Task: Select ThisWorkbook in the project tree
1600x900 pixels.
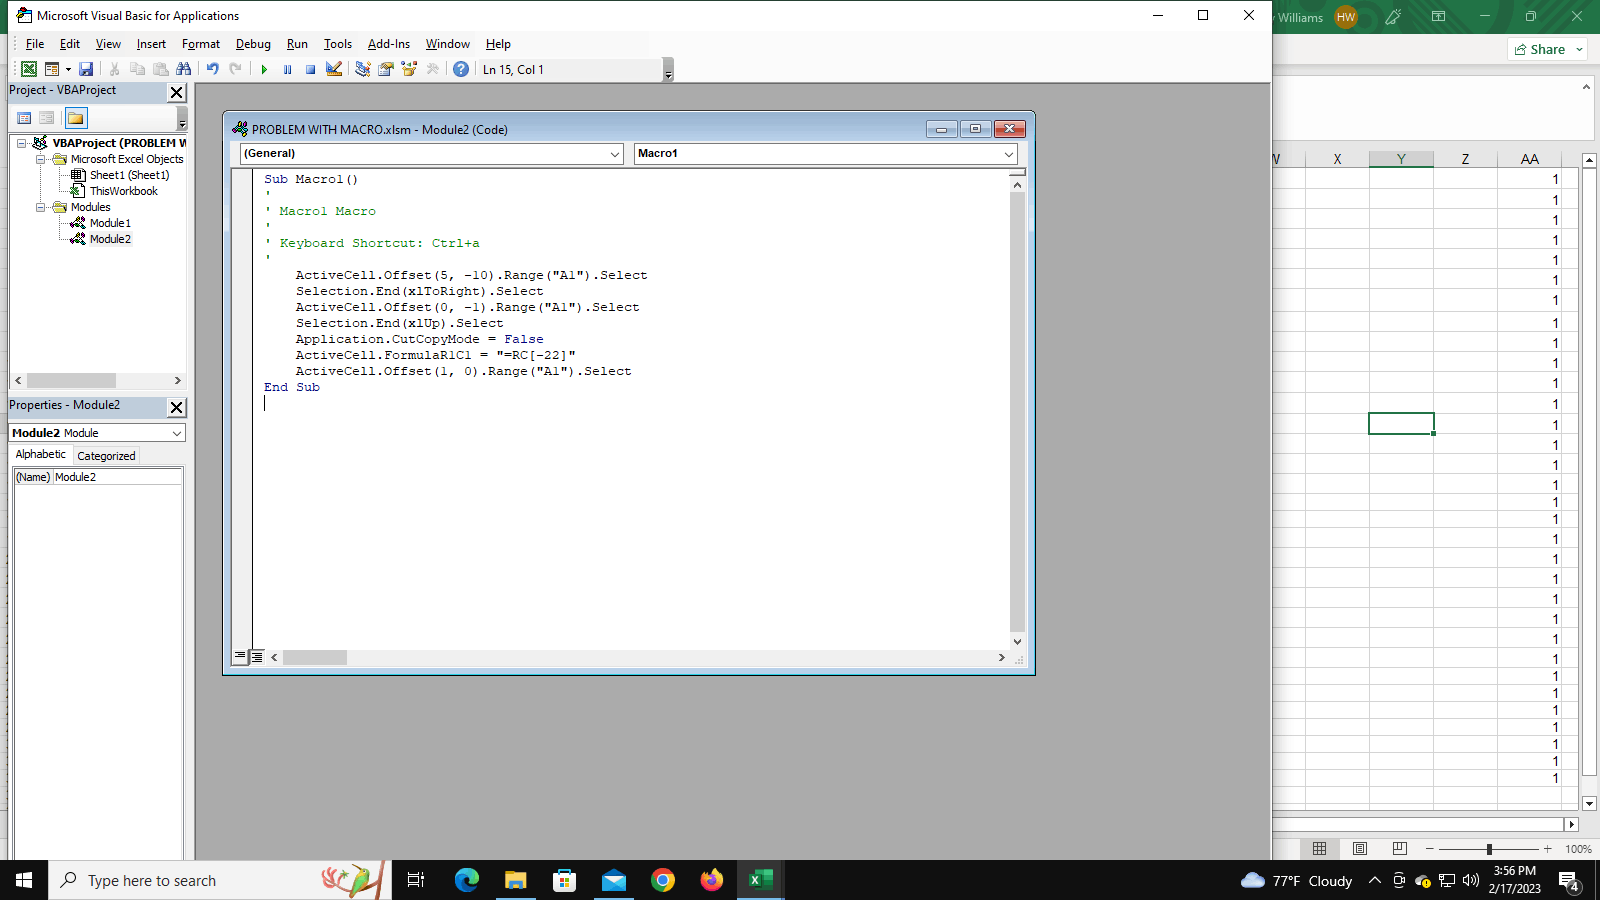Action: 123,191
